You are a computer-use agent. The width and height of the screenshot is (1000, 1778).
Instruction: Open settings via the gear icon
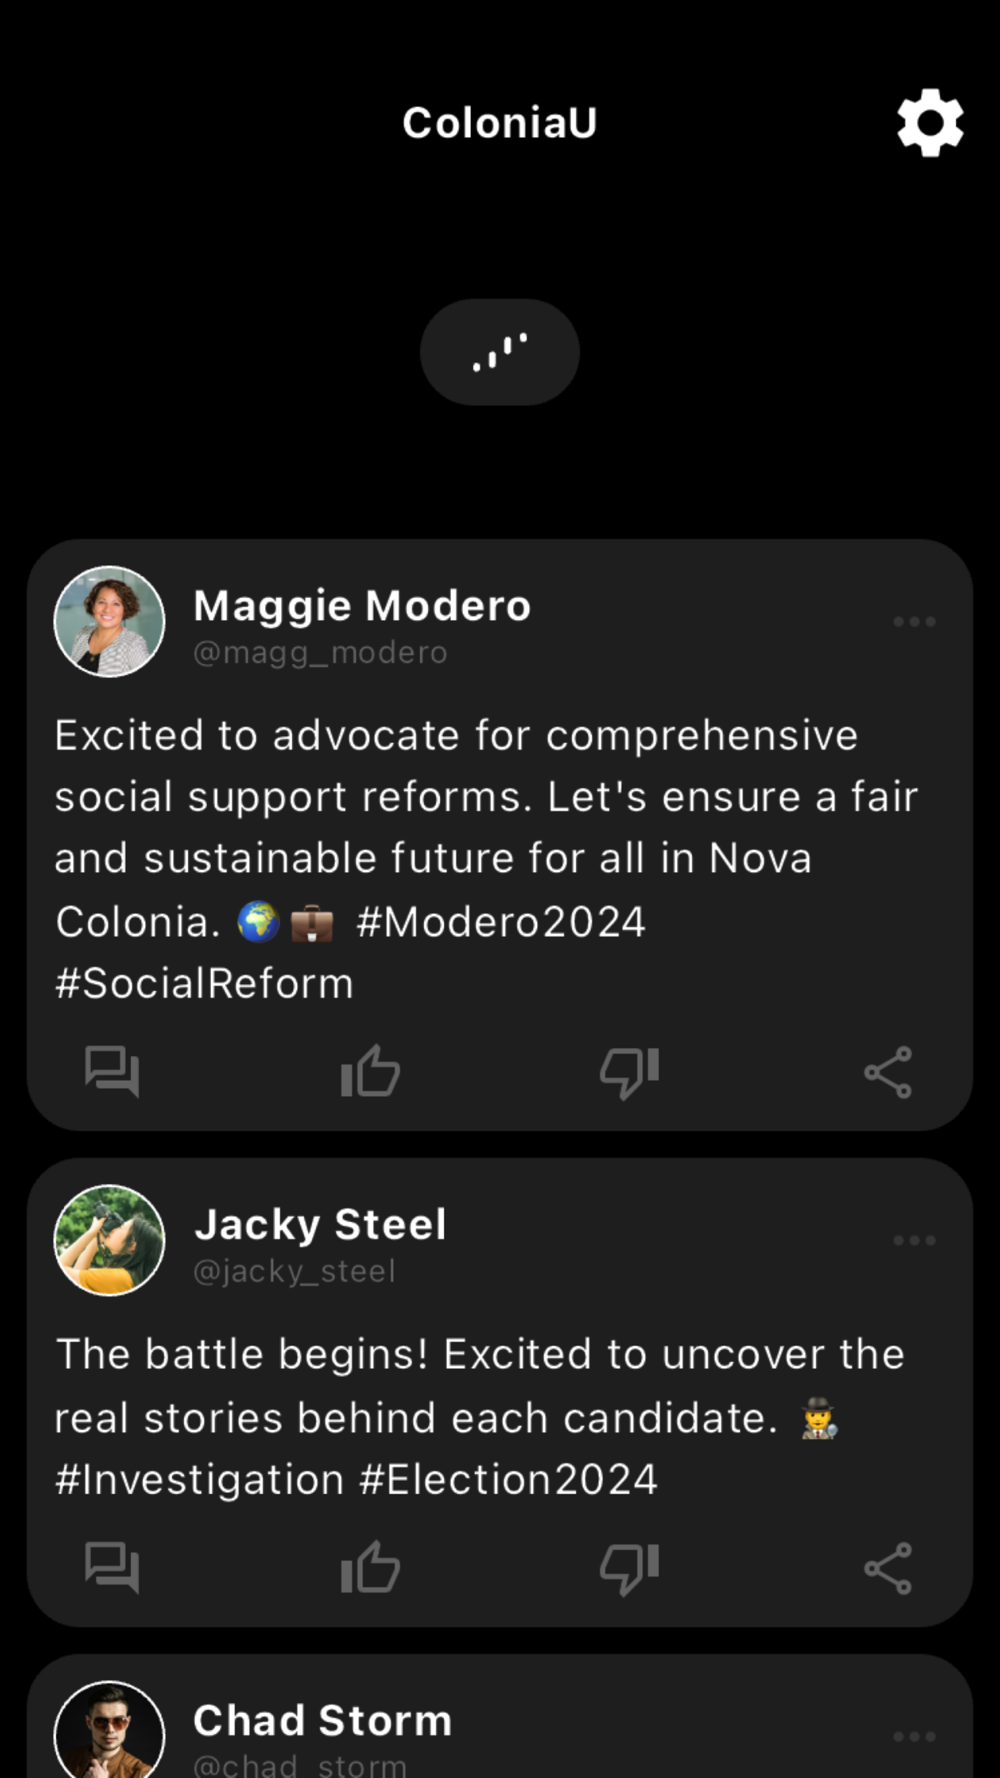click(930, 123)
